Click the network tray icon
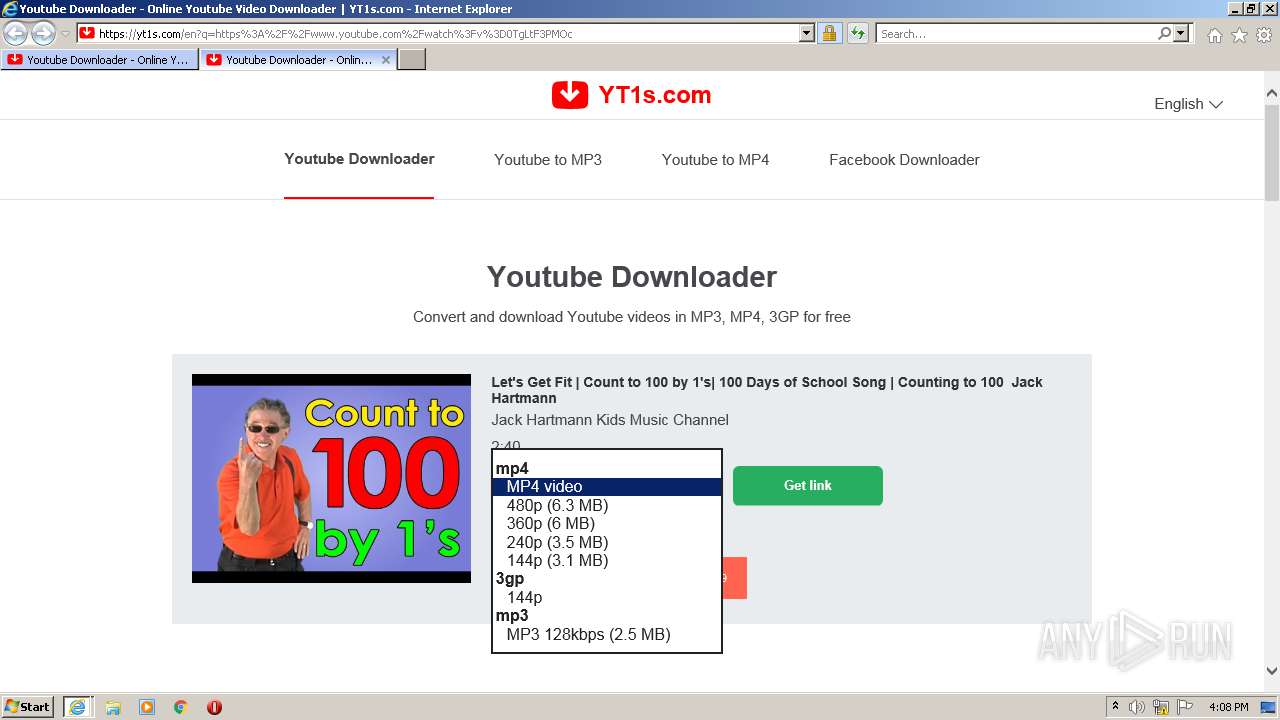 [1161, 707]
